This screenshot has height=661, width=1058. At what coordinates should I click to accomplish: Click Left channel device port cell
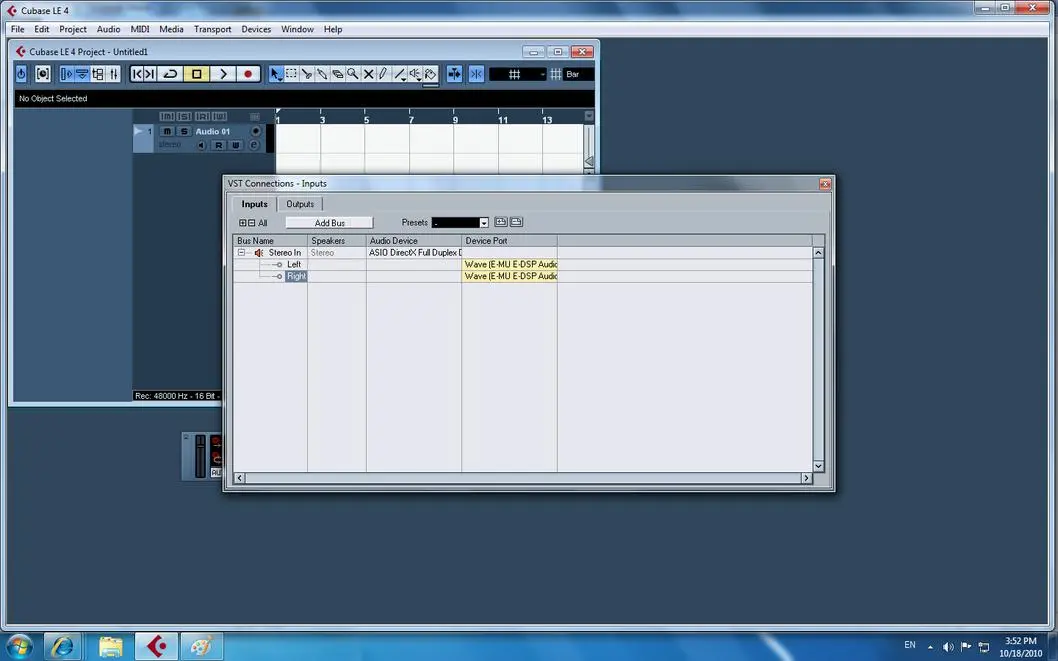[509, 265]
